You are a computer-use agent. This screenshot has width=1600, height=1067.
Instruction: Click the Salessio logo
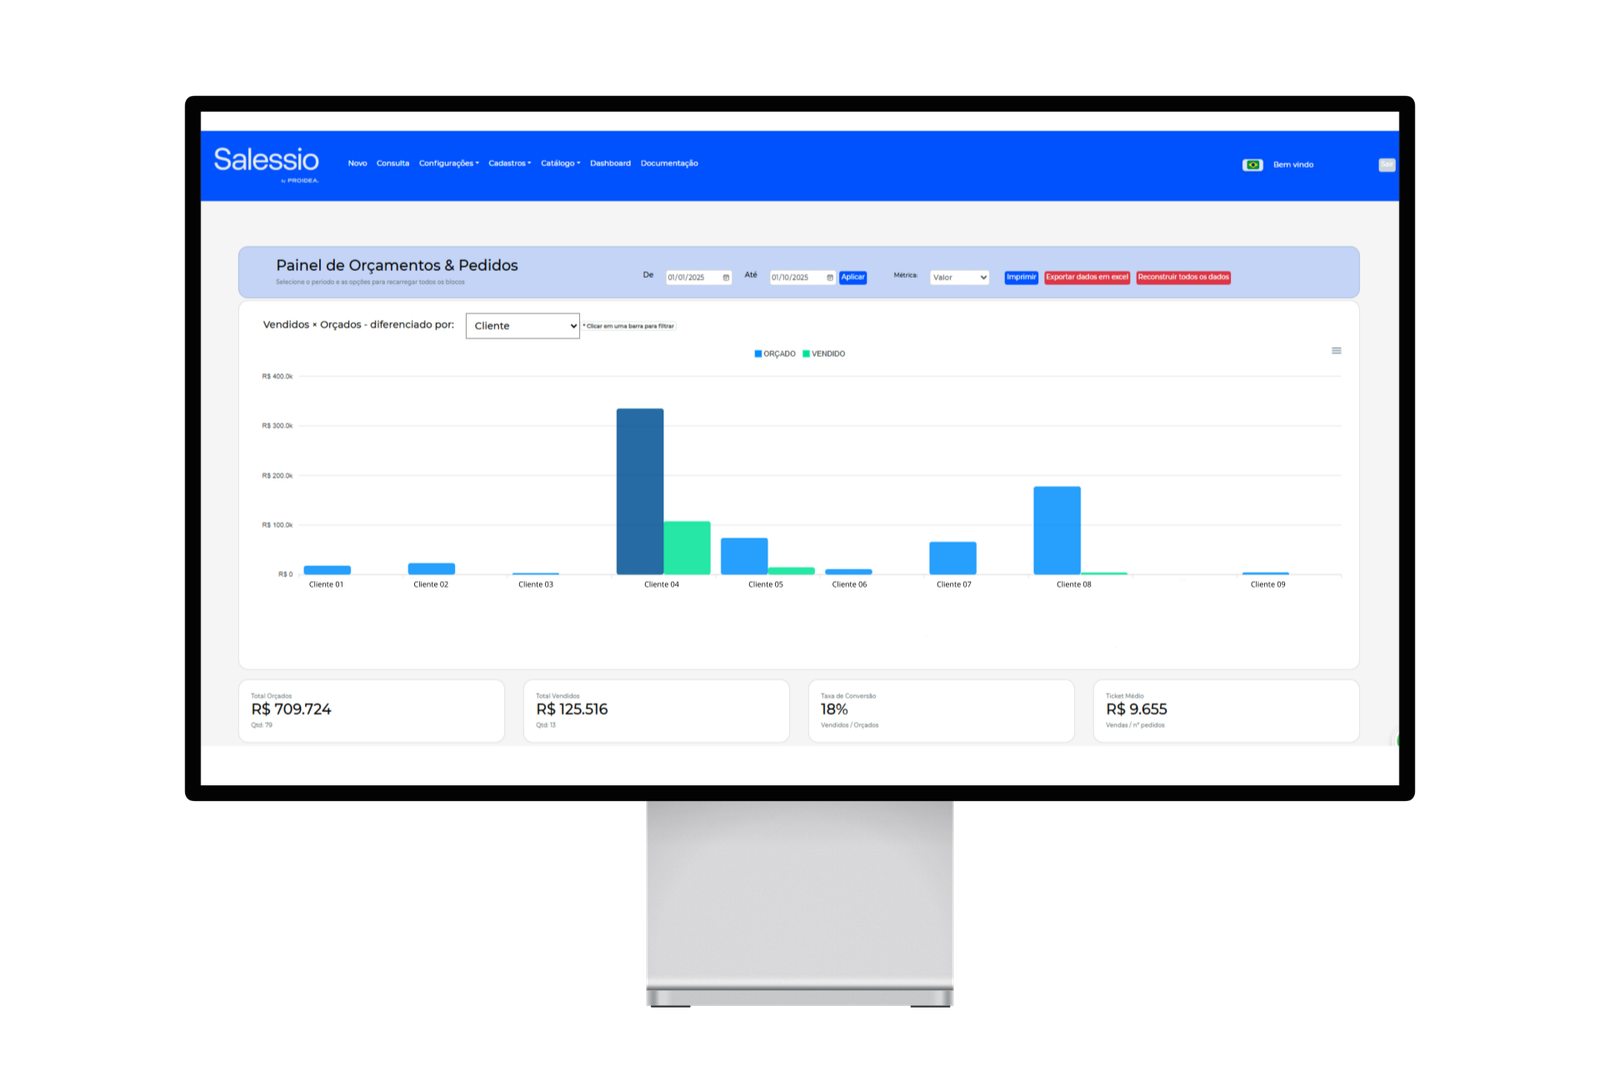click(x=266, y=162)
